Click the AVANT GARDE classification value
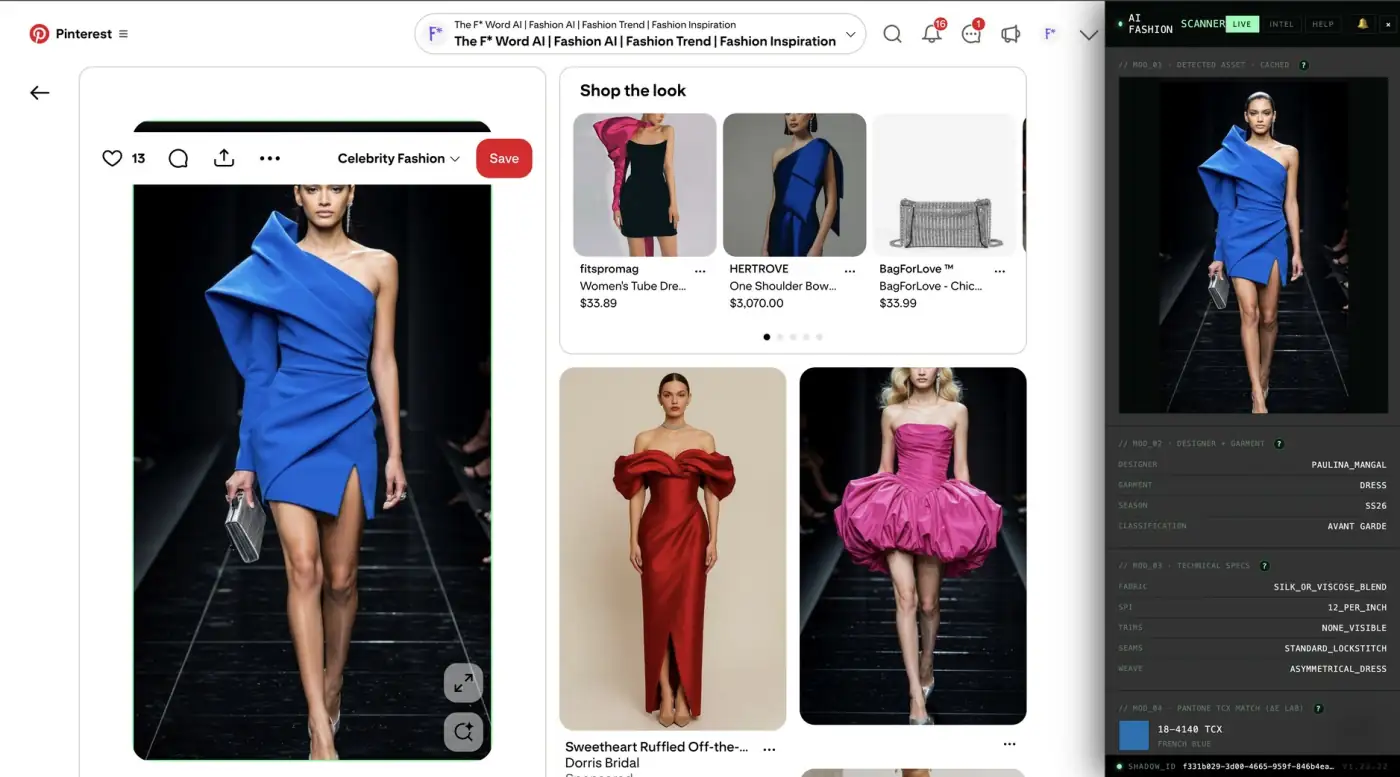 1357,526
